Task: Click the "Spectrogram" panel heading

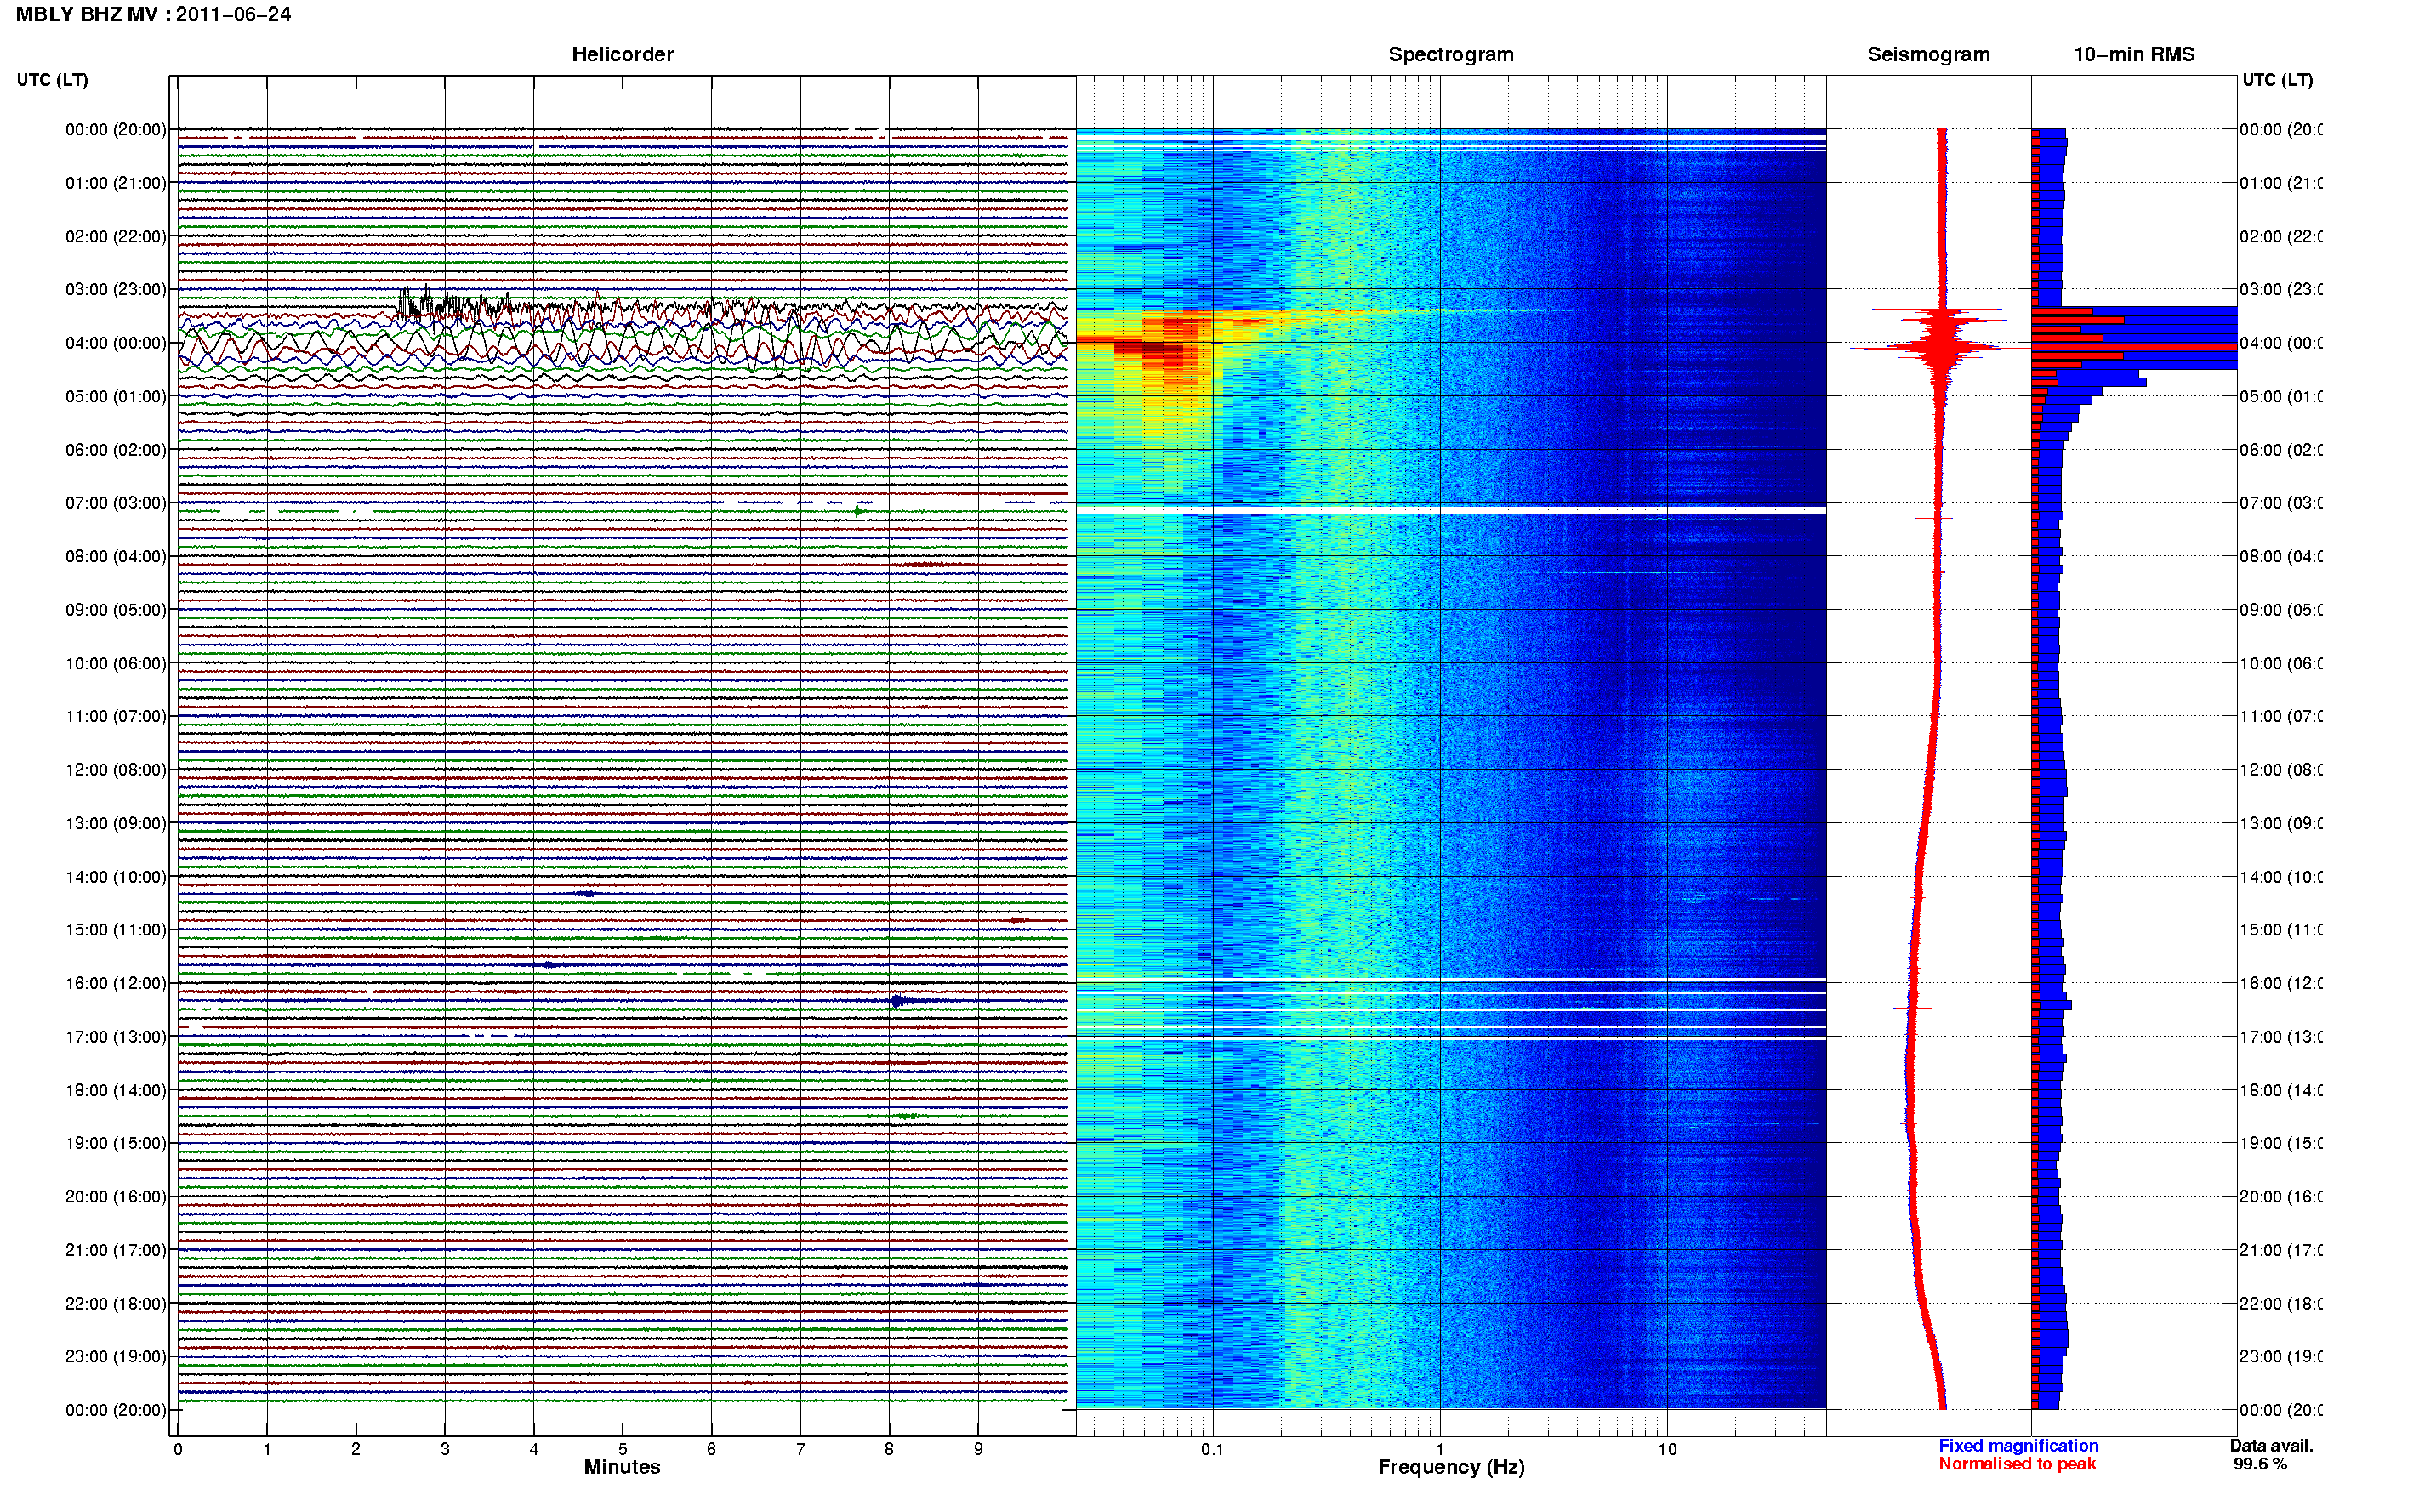Action: pyautogui.click(x=1450, y=55)
